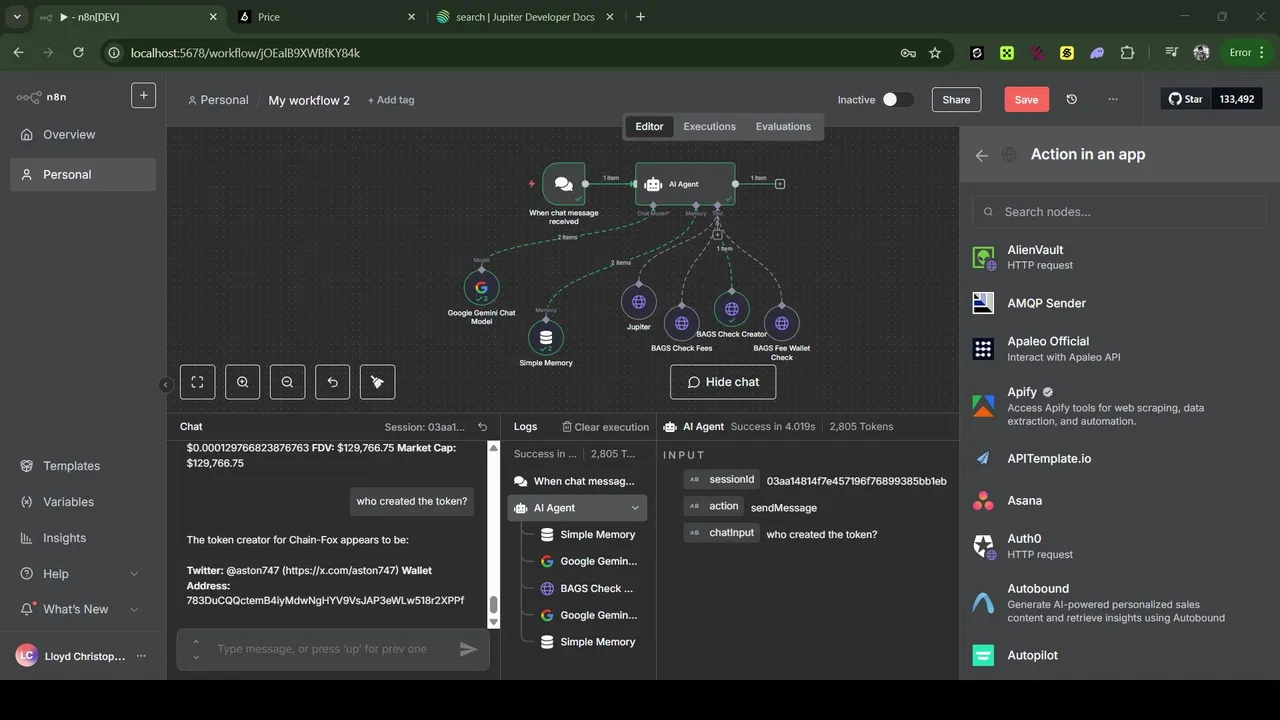Choose Apaleo Official node

[x=1119, y=348]
